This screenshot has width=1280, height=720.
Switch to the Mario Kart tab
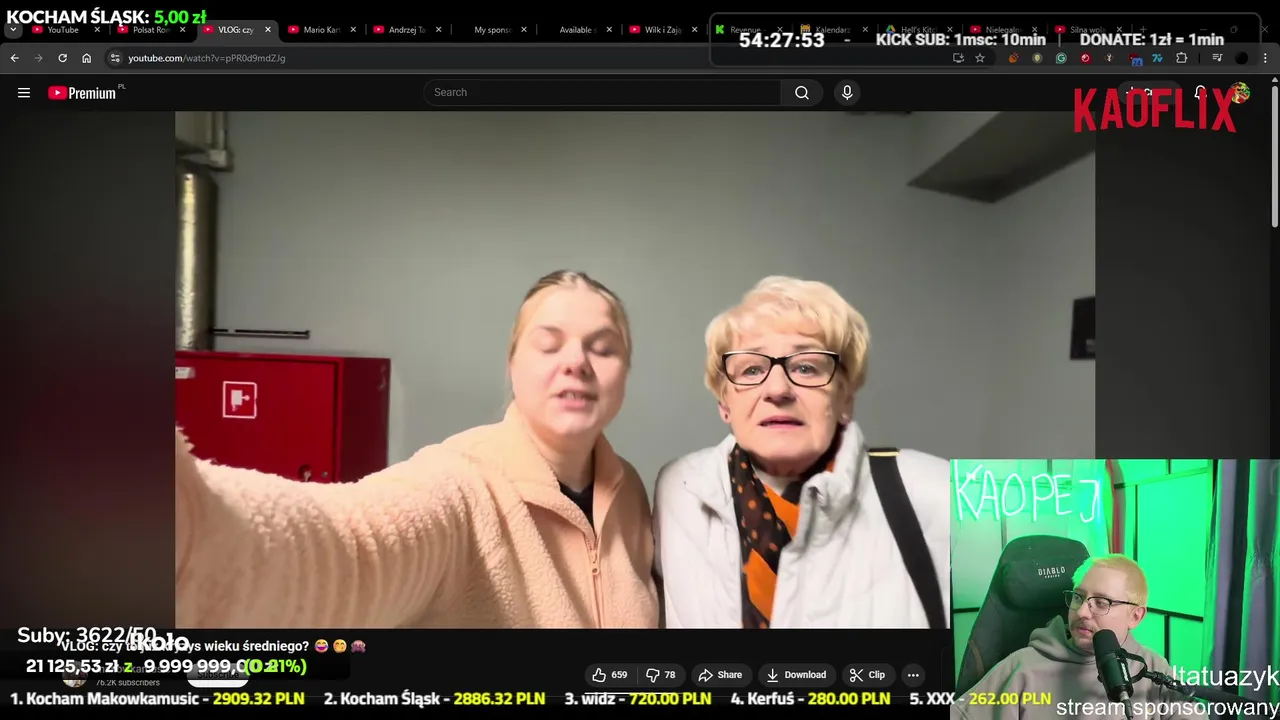point(321,30)
